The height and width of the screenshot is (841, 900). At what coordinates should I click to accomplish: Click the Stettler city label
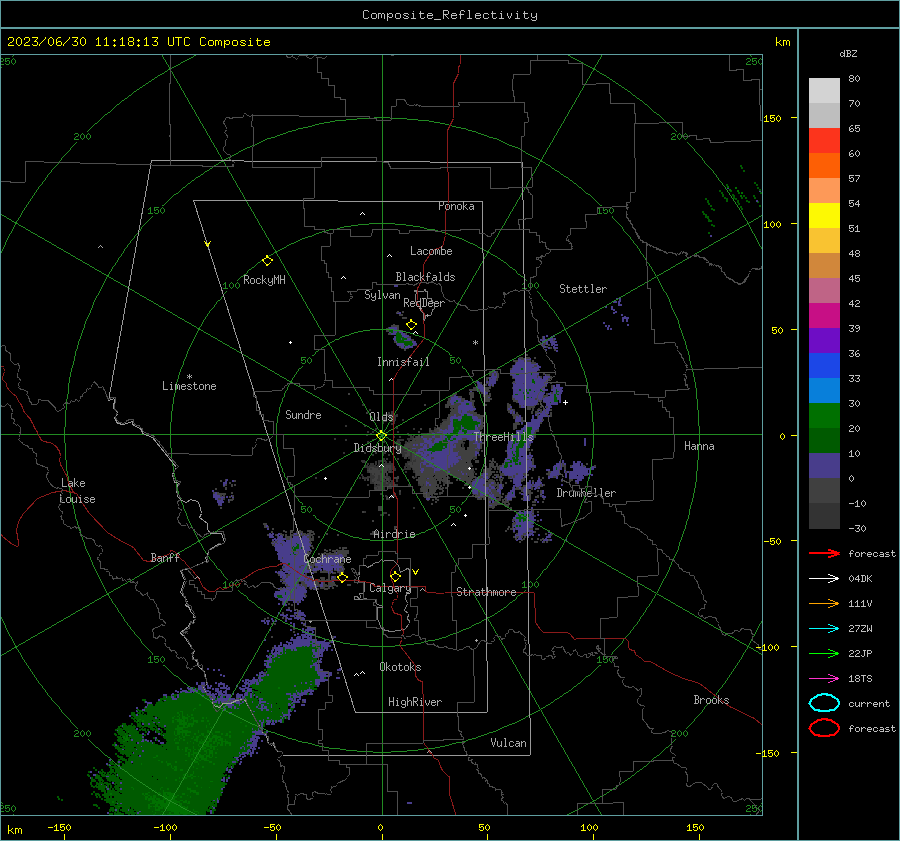[x=583, y=289]
